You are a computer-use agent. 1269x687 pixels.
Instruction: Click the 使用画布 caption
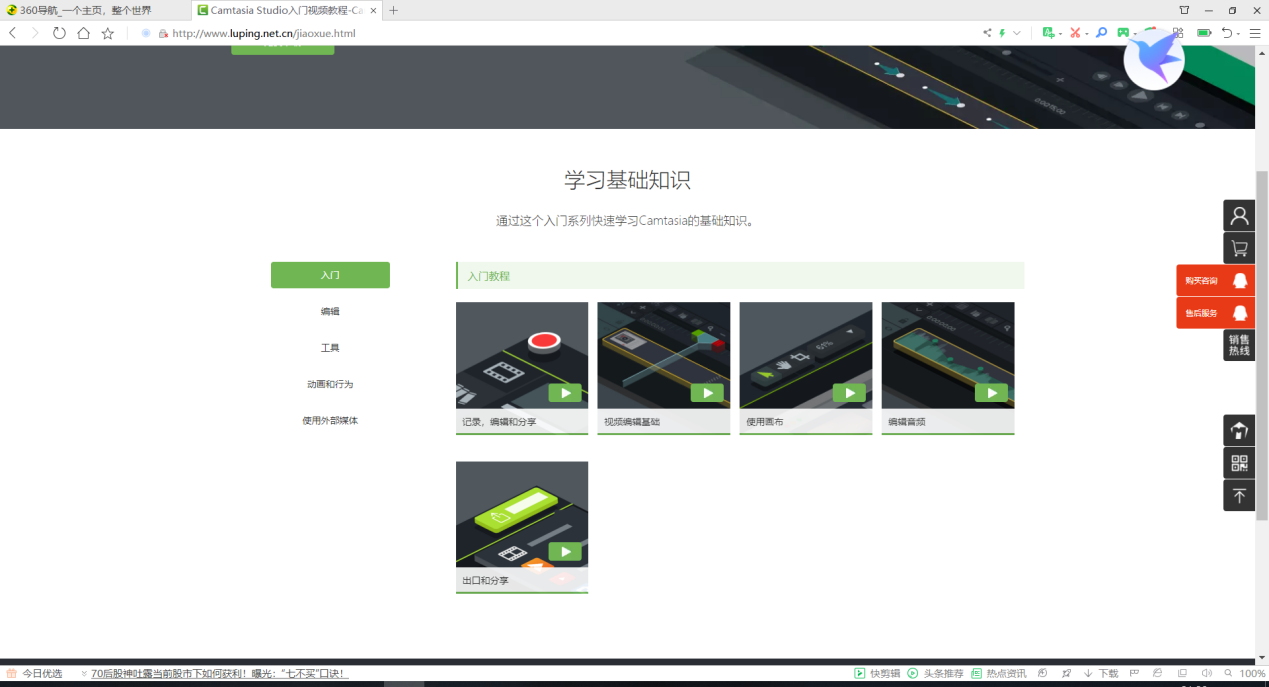[x=765, y=422]
